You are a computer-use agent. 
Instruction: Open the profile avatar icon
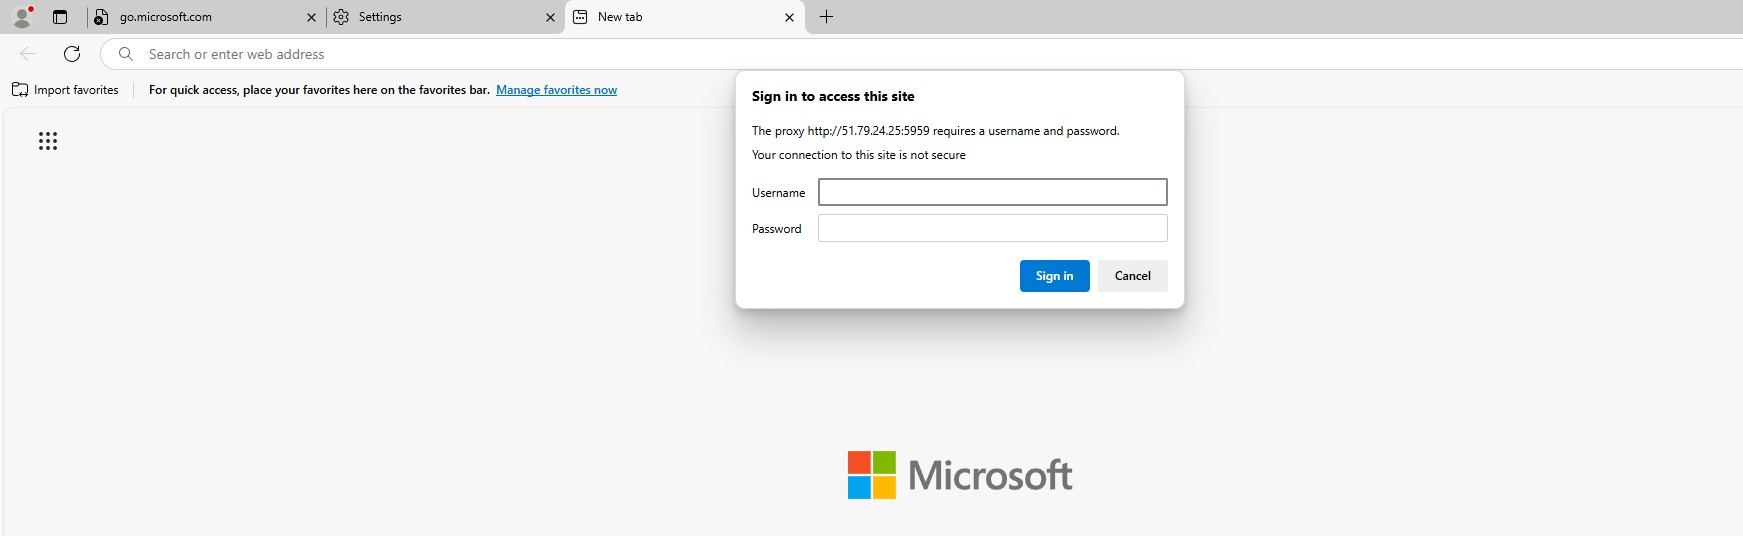coord(22,17)
